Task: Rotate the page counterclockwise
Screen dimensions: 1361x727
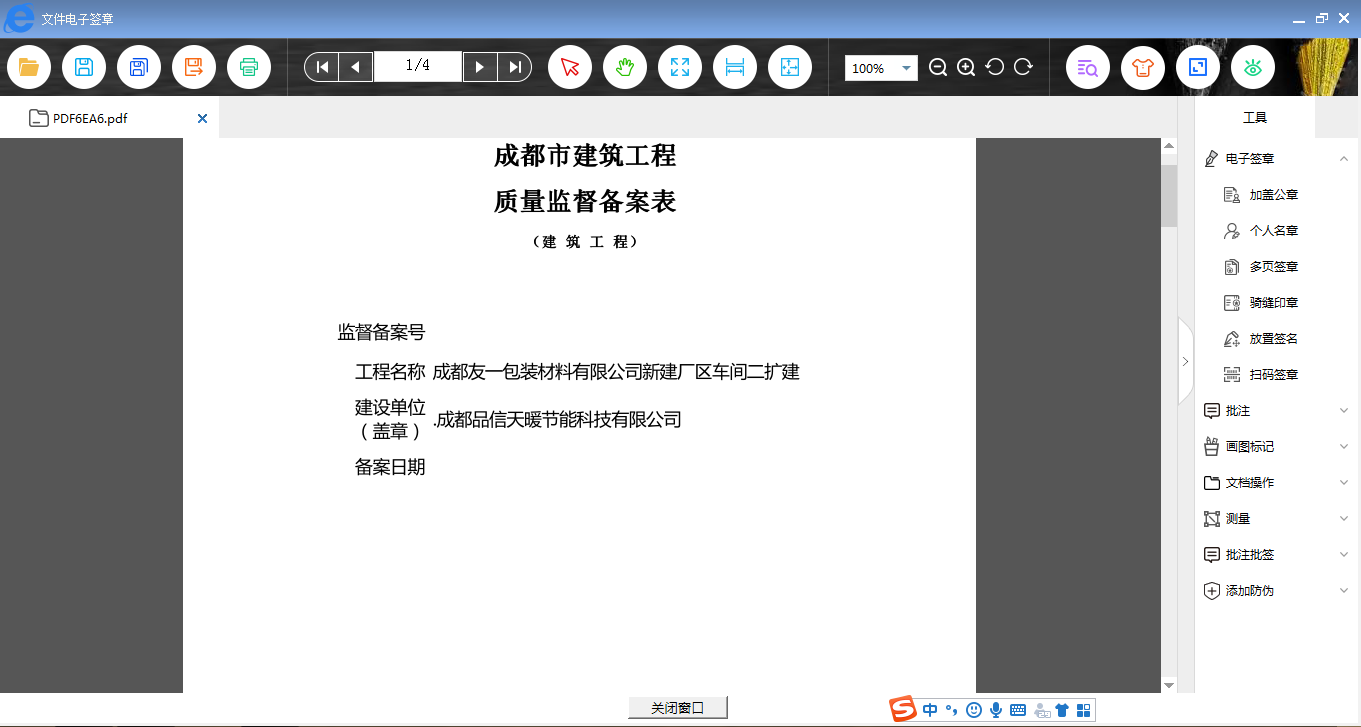Action: pyautogui.click(x=993, y=67)
